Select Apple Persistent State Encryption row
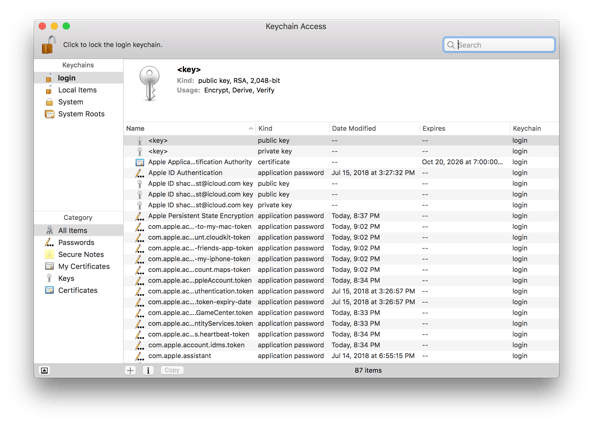 click(341, 216)
